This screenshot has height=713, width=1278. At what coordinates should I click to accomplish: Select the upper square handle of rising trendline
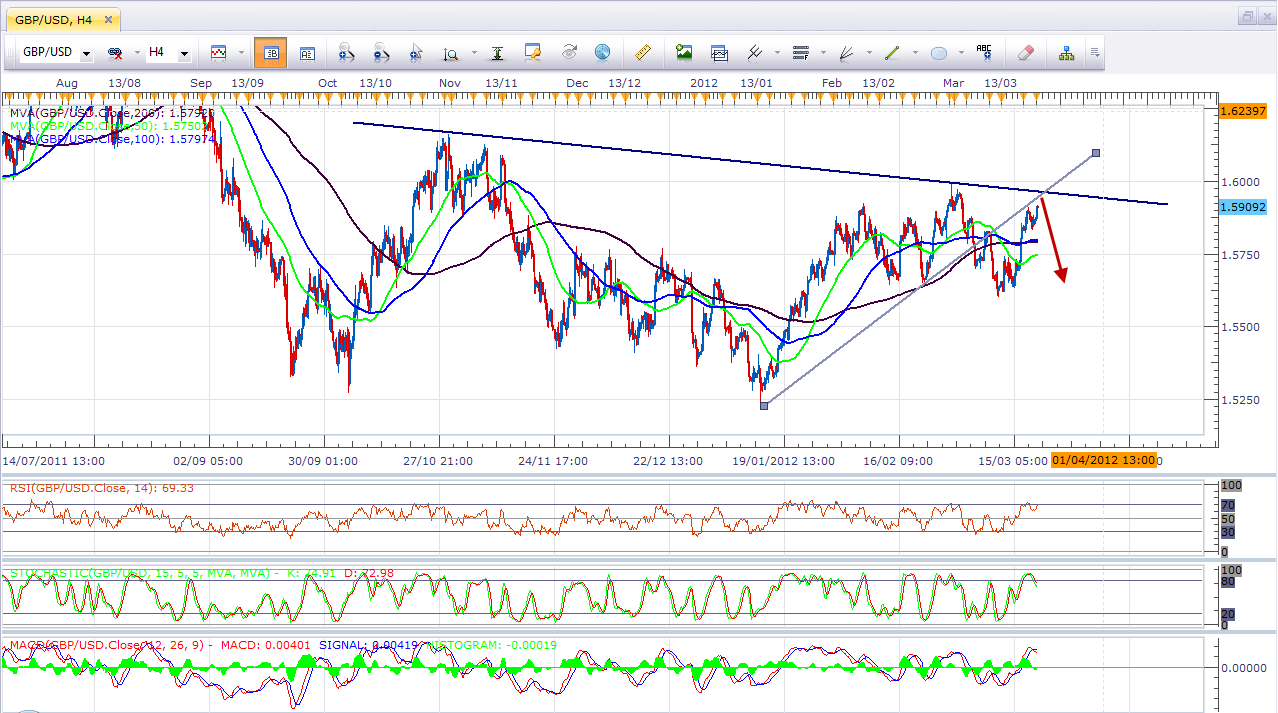(1097, 153)
